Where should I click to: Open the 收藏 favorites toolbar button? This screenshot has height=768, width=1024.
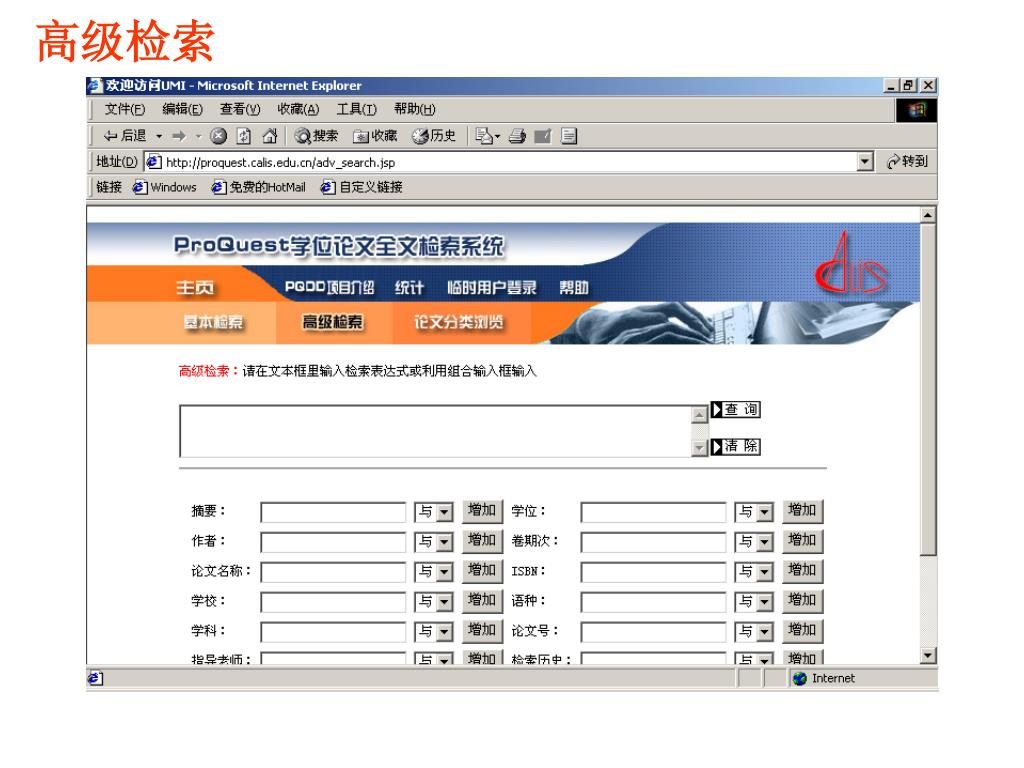point(375,136)
